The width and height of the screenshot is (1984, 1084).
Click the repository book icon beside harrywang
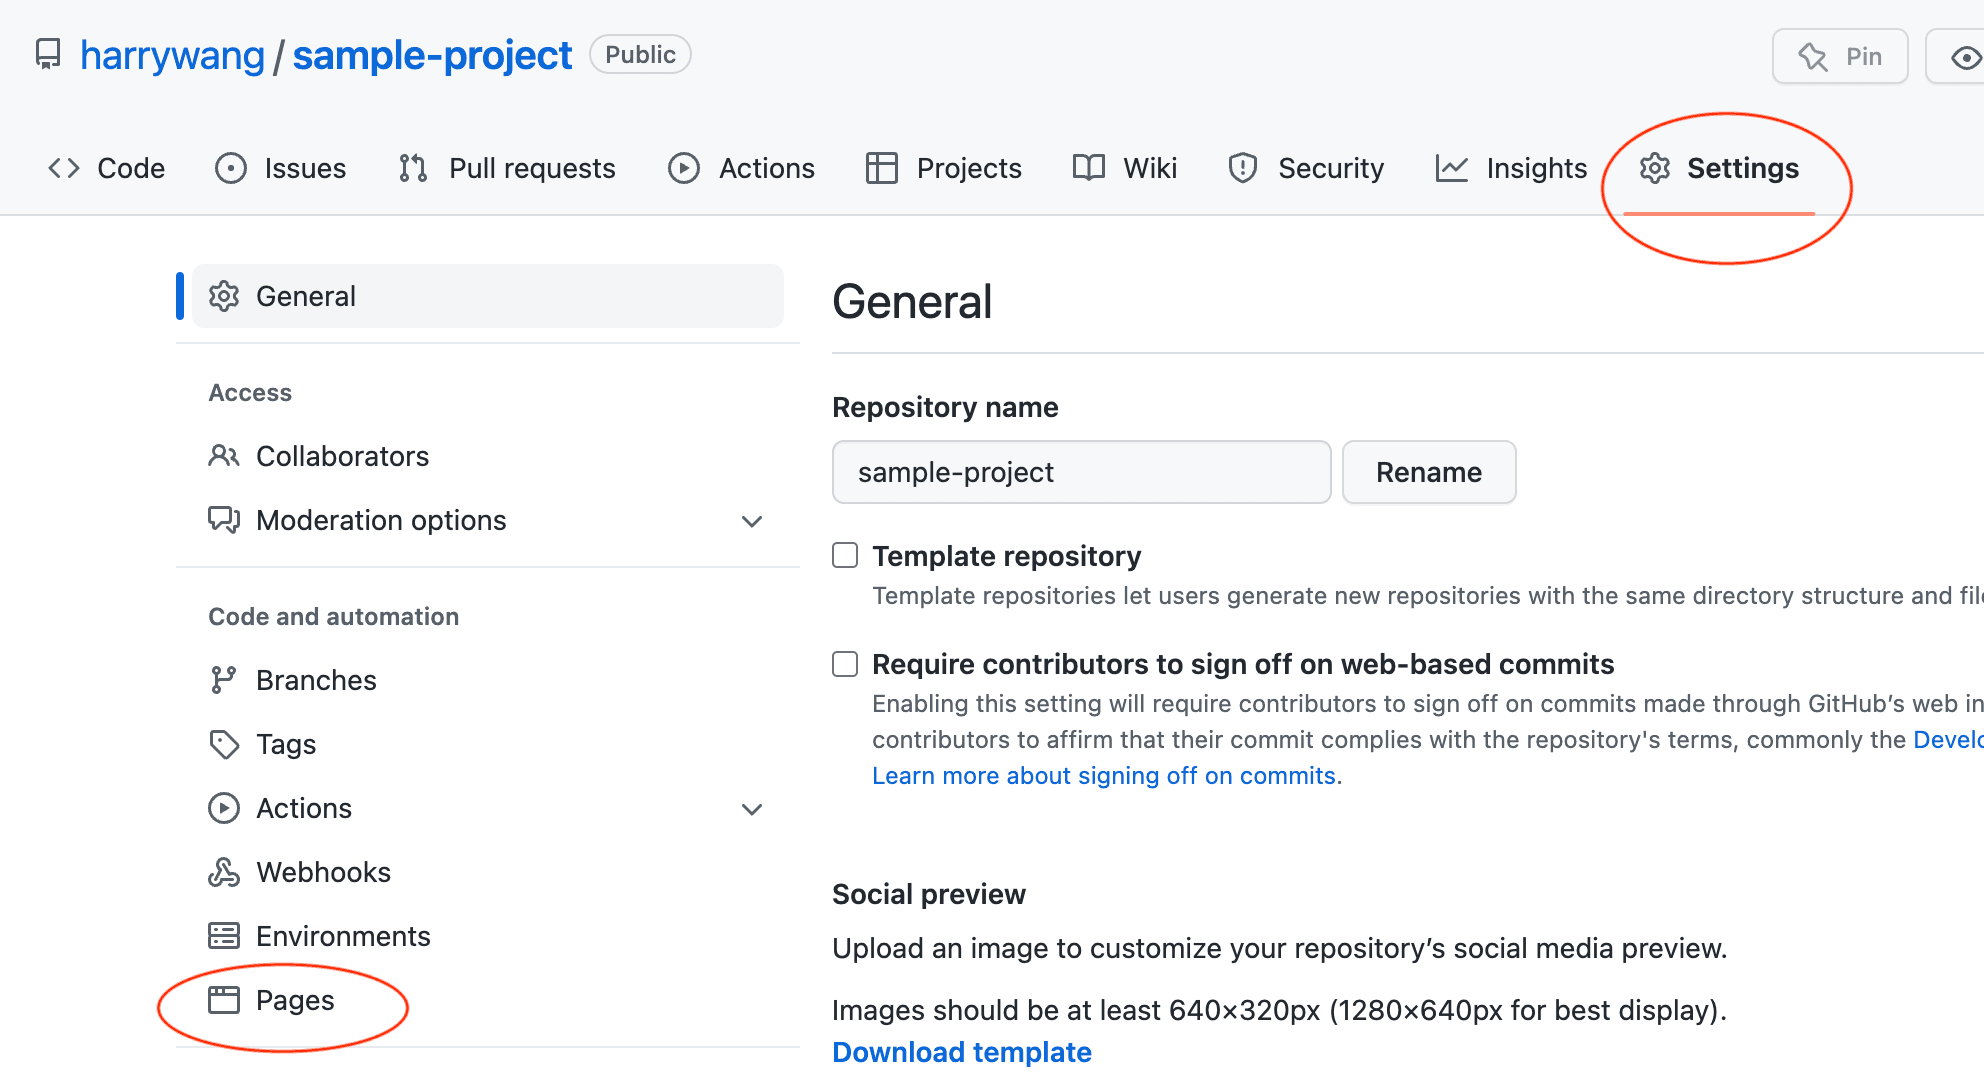click(x=48, y=55)
